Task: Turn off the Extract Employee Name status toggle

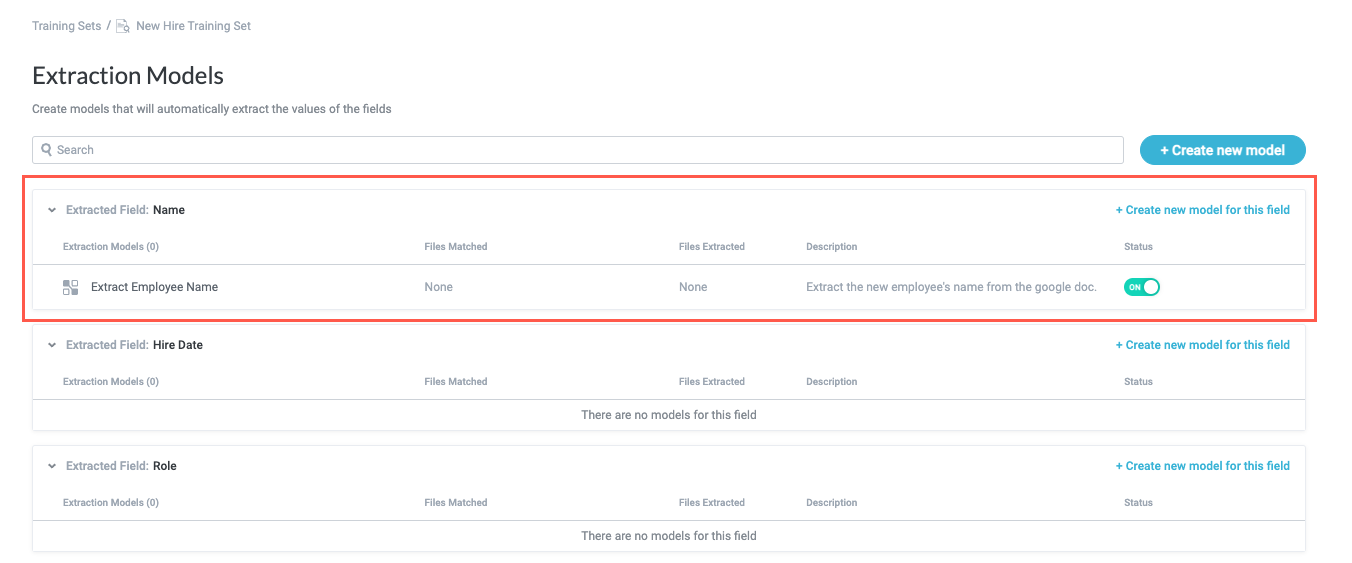Action: 1141,287
